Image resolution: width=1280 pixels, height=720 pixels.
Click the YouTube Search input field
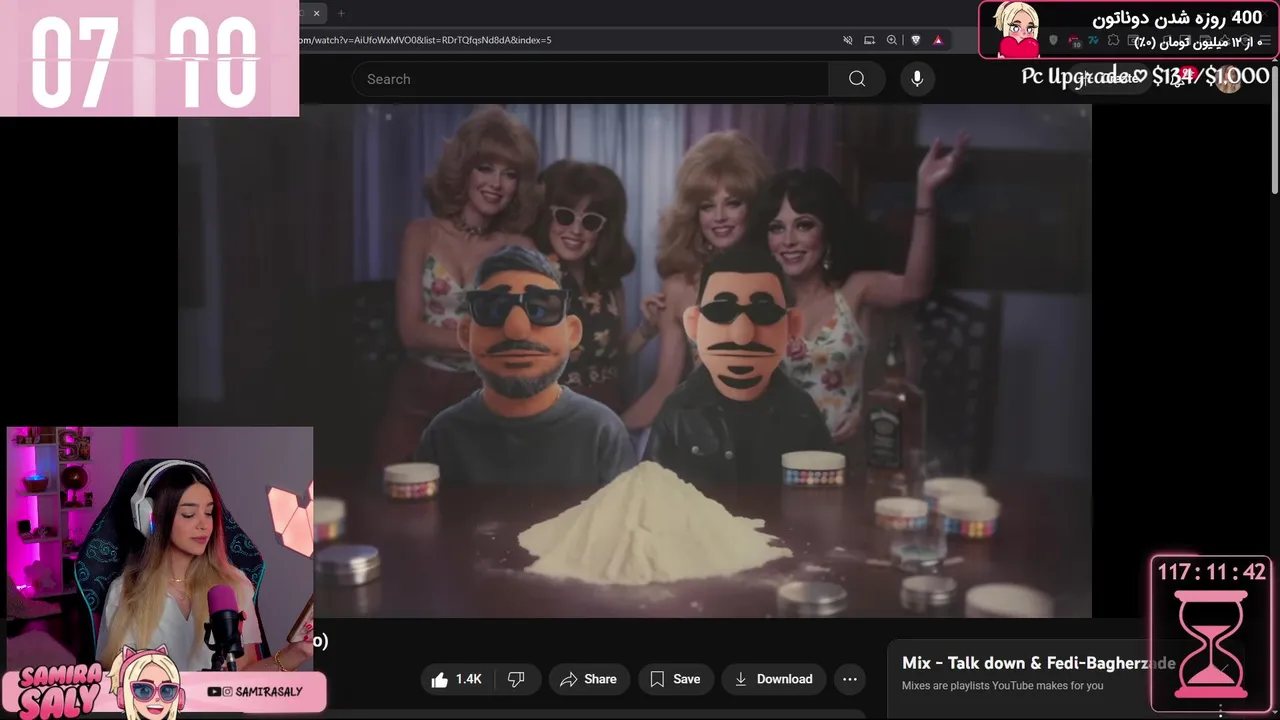[x=590, y=79]
